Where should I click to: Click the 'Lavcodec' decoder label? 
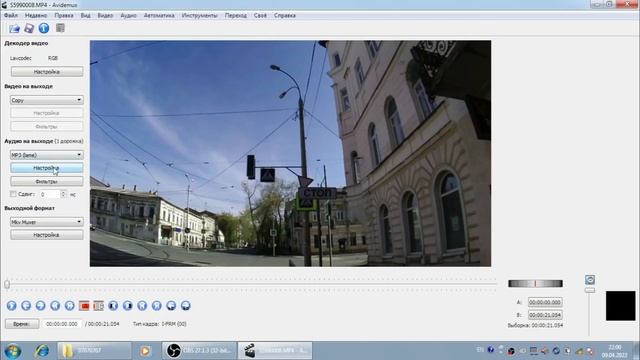tap(21, 58)
